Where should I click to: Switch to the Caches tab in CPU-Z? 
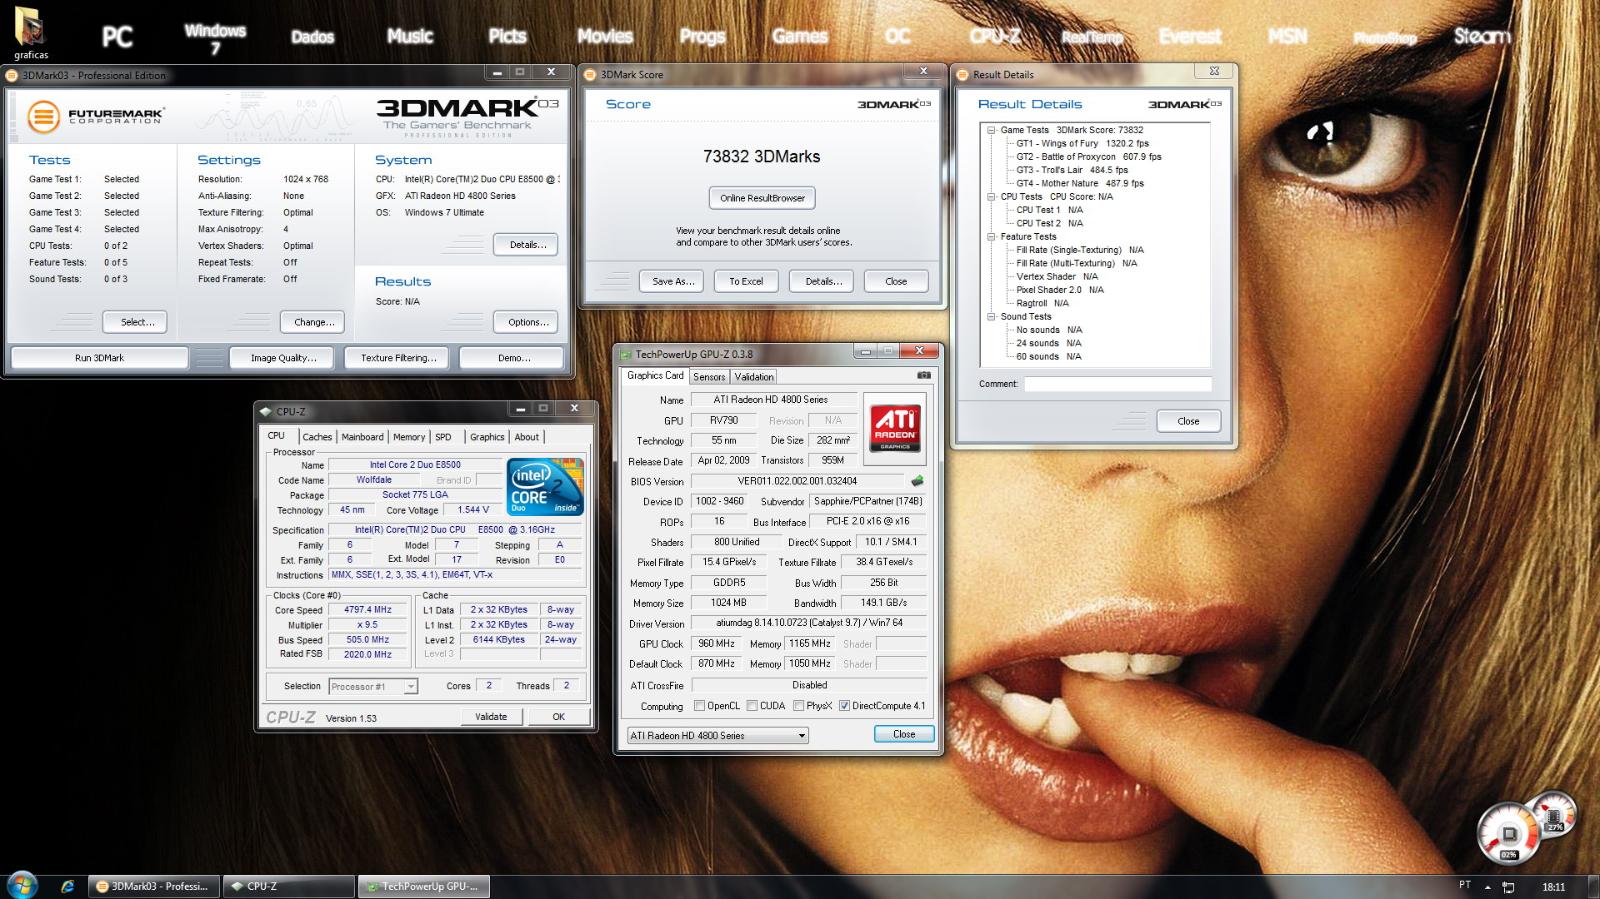(317, 437)
